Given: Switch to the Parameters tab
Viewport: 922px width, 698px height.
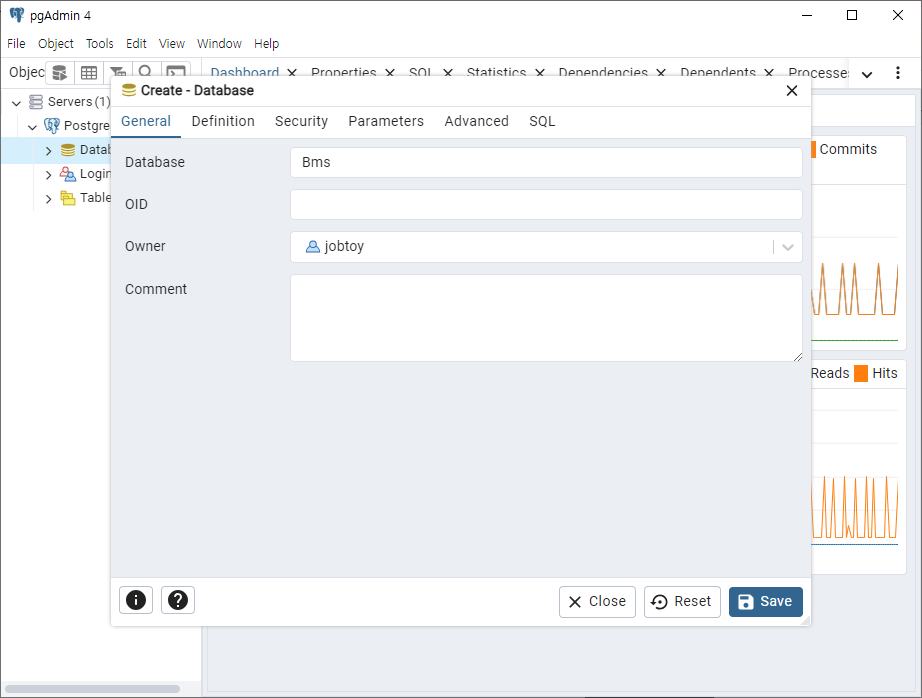Looking at the screenshot, I should click(x=386, y=121).
